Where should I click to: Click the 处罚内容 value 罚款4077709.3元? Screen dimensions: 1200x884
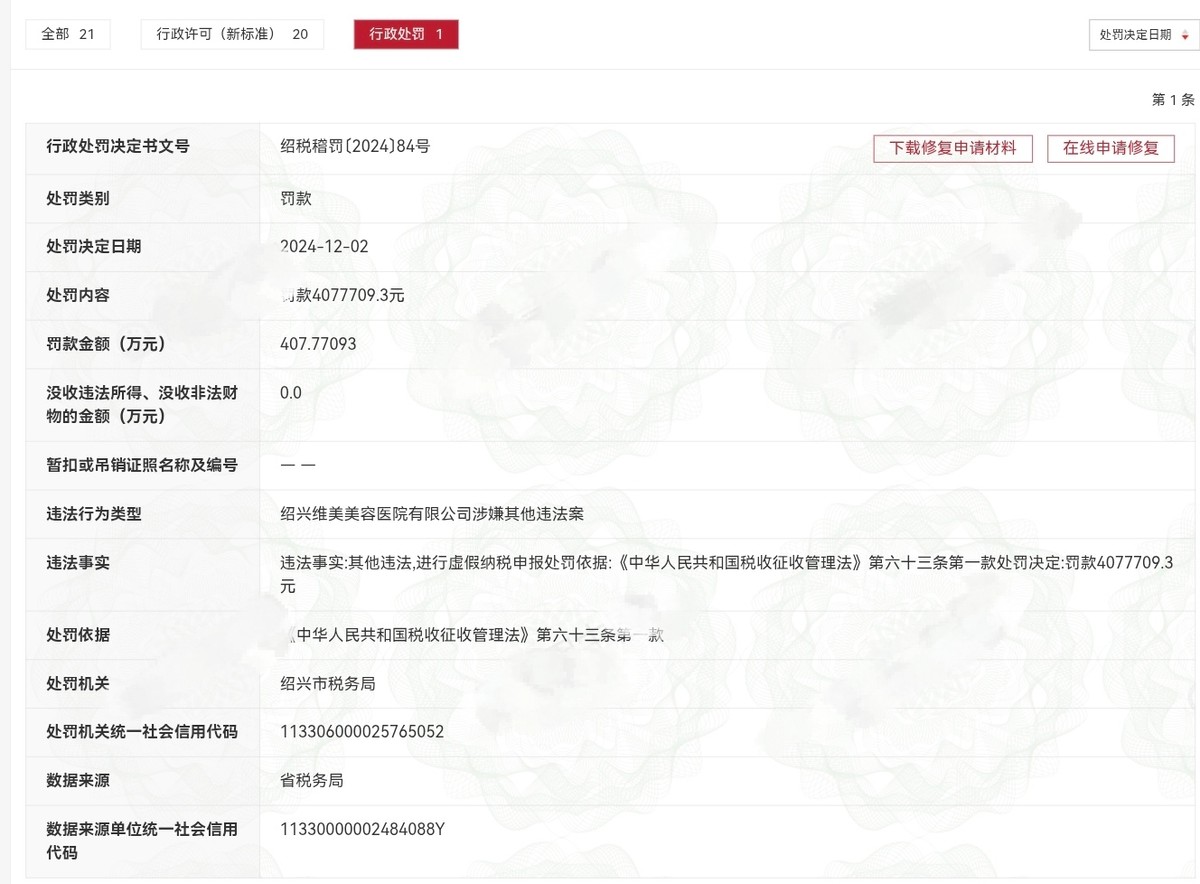pos(343,295)
